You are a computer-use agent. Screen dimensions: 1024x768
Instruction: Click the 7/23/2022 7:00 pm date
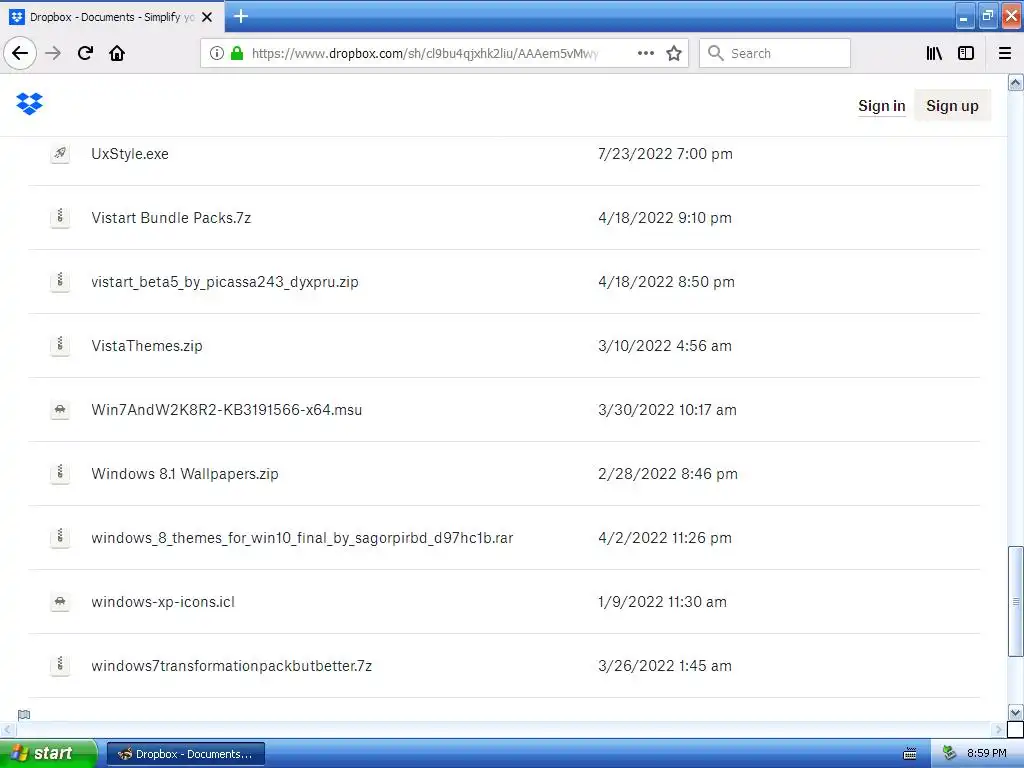click(x=665, y=154)
